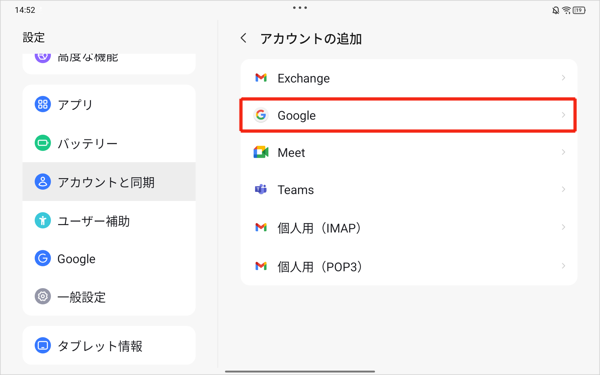Image resolution: width=600 pixels, height=375 pixels.
Task: Tap the green バッテリー icon
Action: 42,143
